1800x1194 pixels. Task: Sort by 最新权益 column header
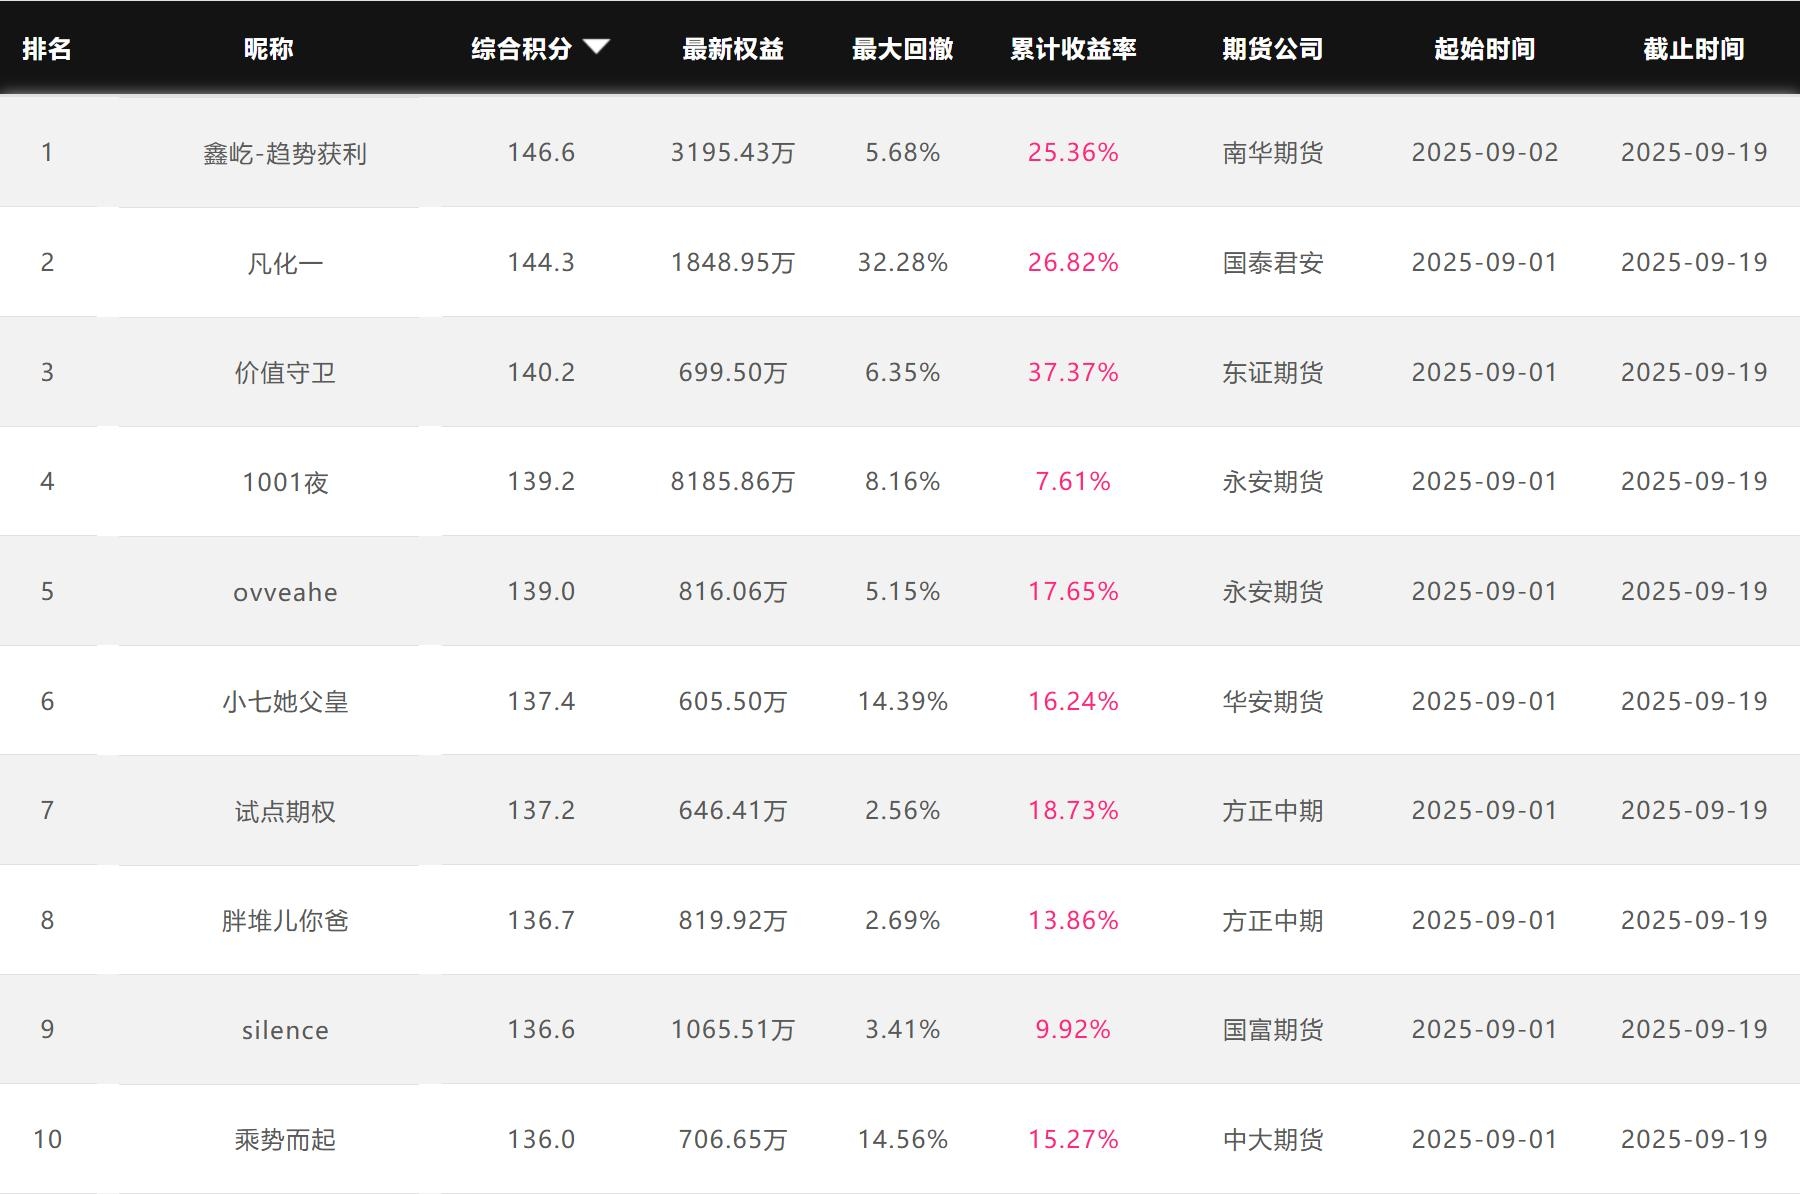pyautogui.click(x=732, y=49)
